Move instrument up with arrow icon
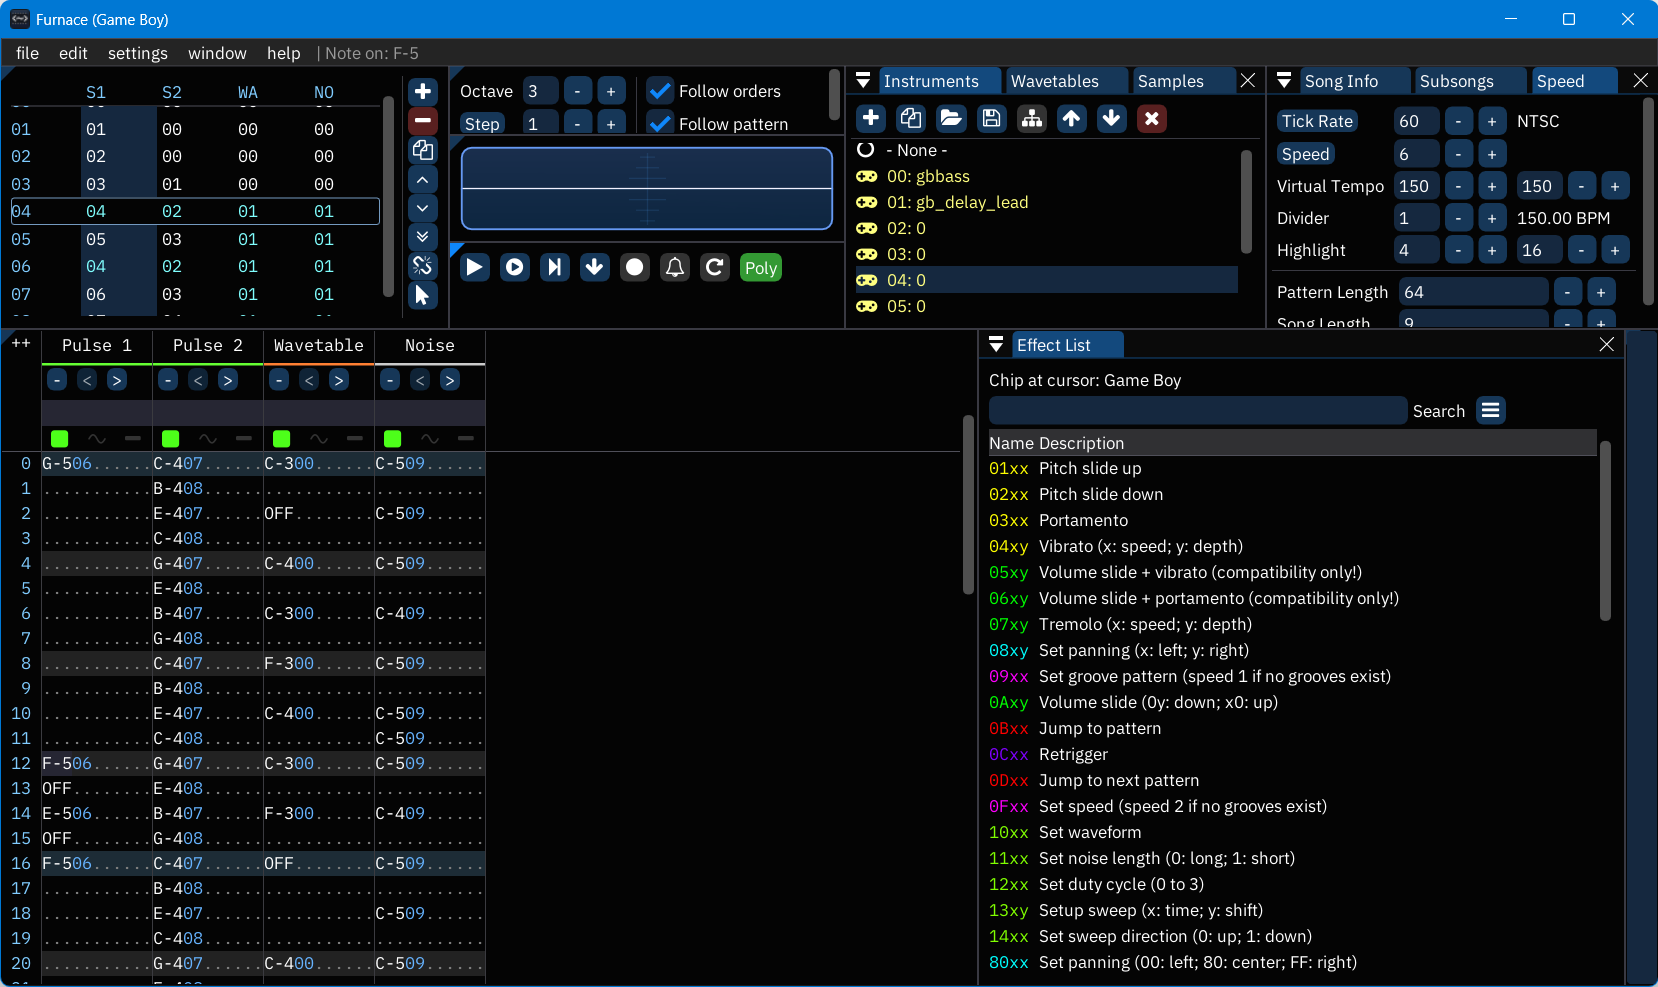This screenshot has height=987, width=1658. 1071,119
